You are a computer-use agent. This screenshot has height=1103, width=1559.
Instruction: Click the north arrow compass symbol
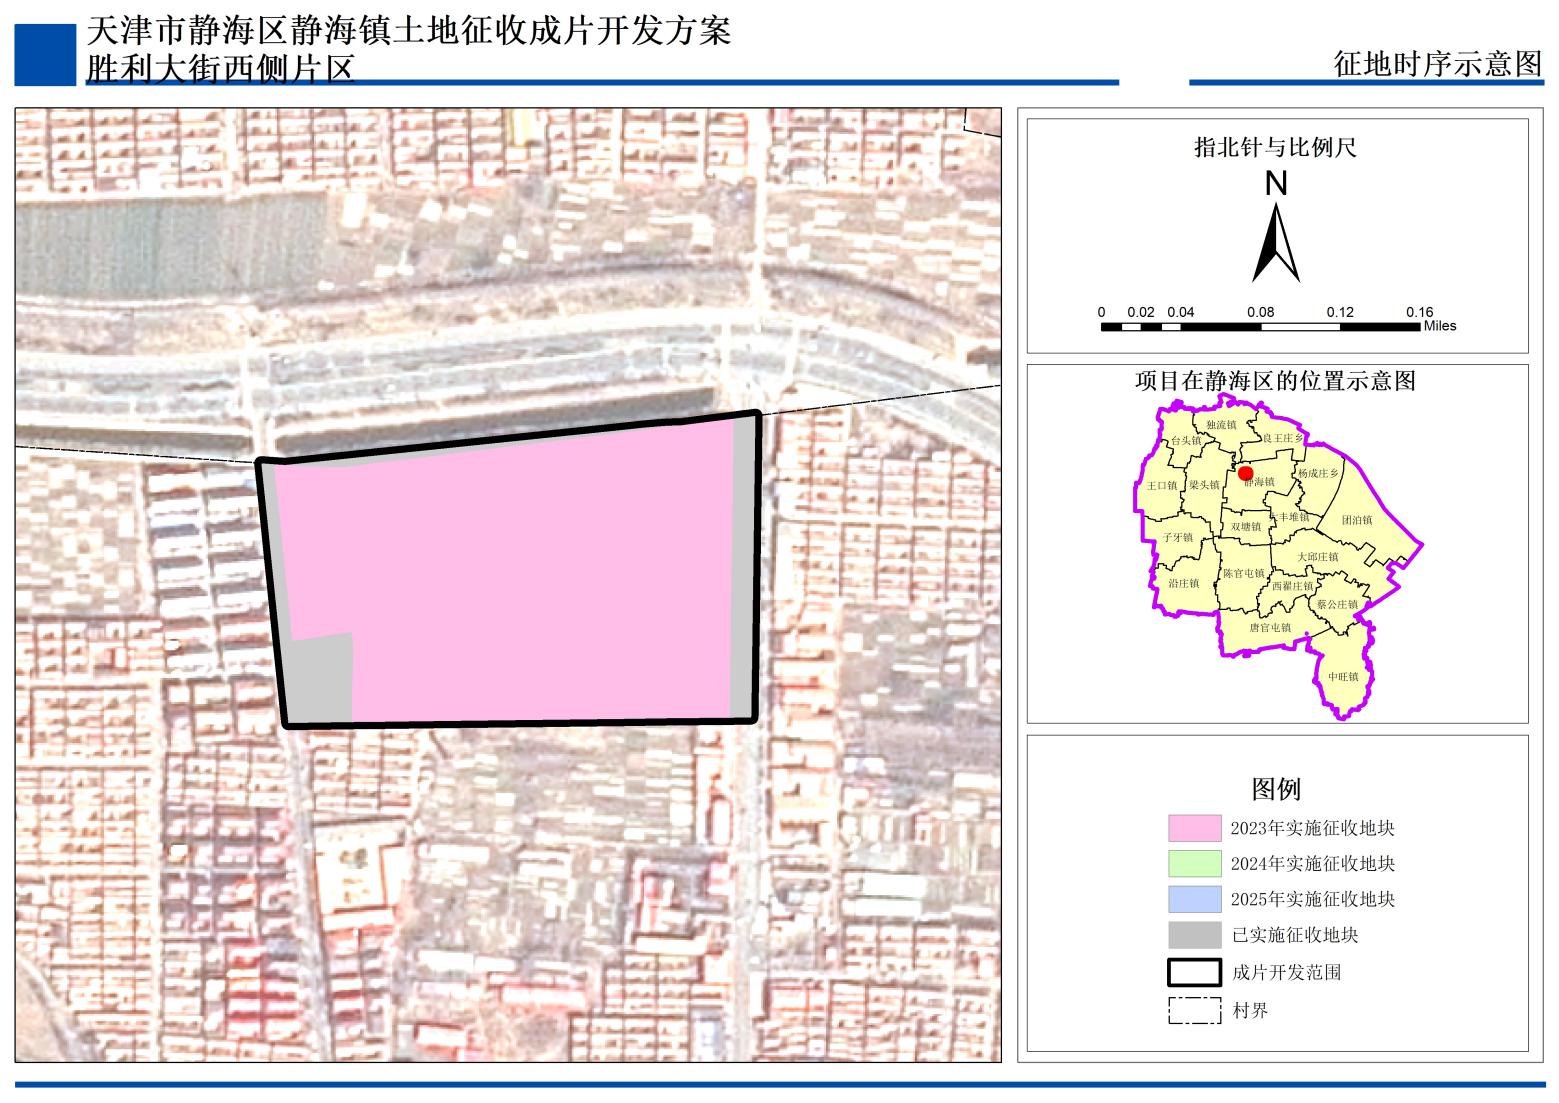coord(1276,241)
